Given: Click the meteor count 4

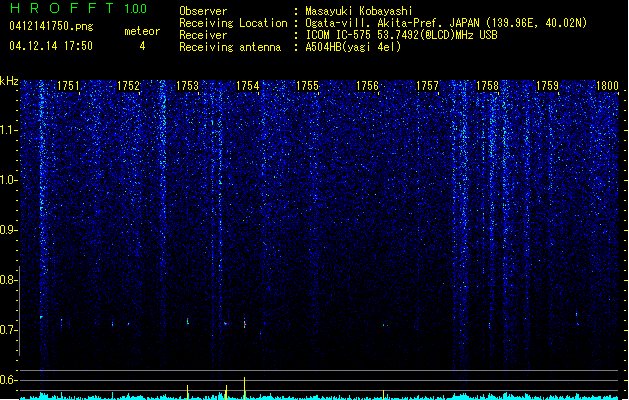Looking at the screenshot, I should 142,46.
